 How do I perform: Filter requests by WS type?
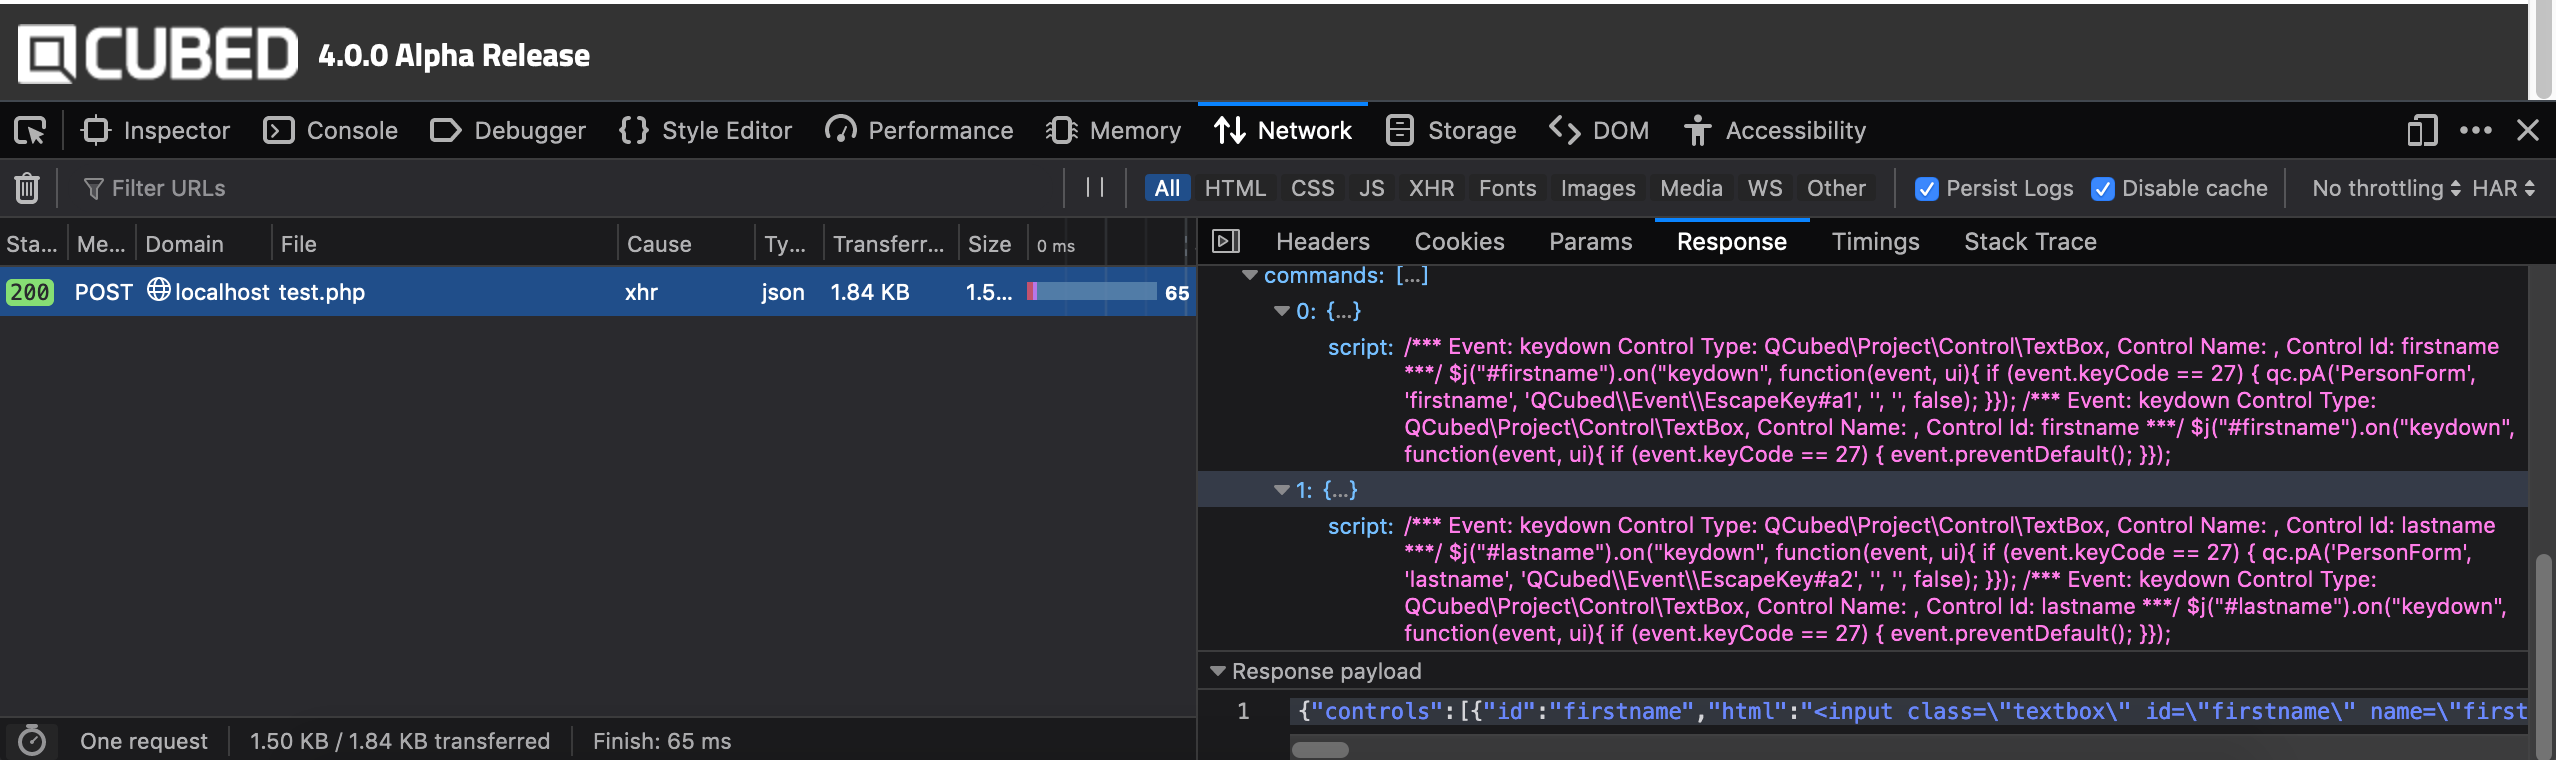(1765, 188)
